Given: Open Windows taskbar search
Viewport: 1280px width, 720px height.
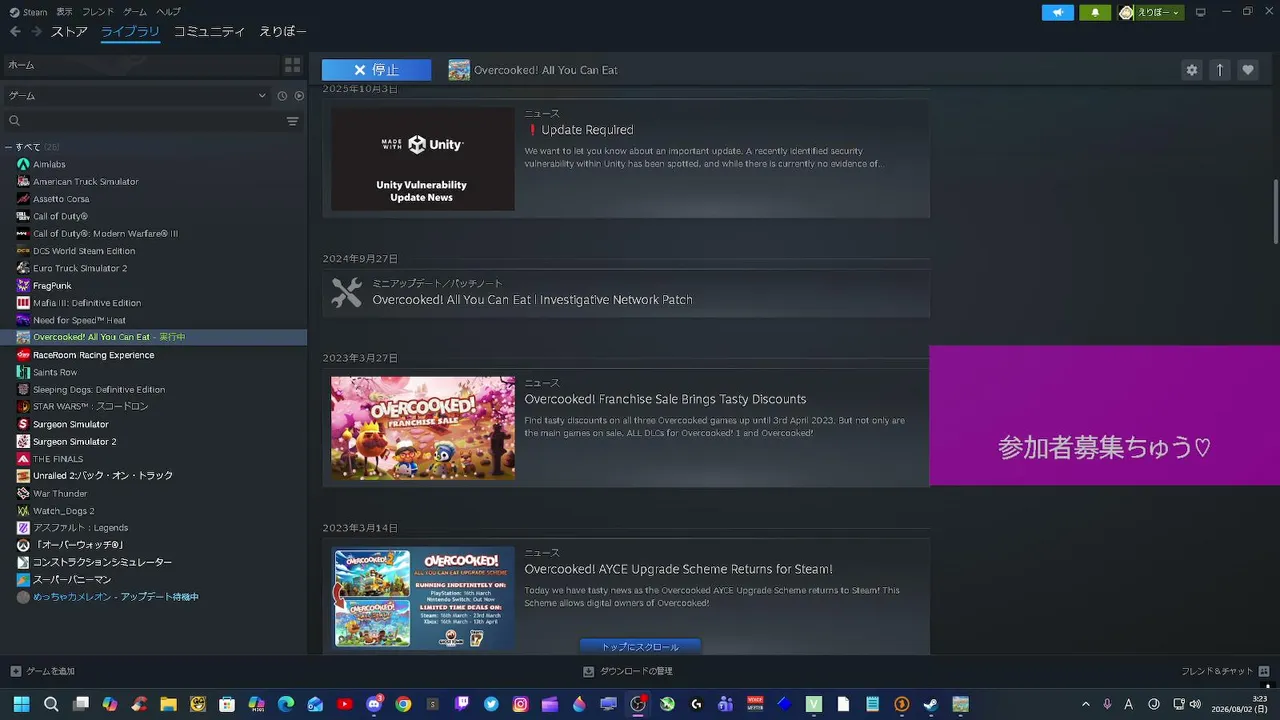Looking at the screenshot, I should click(51, 704).
